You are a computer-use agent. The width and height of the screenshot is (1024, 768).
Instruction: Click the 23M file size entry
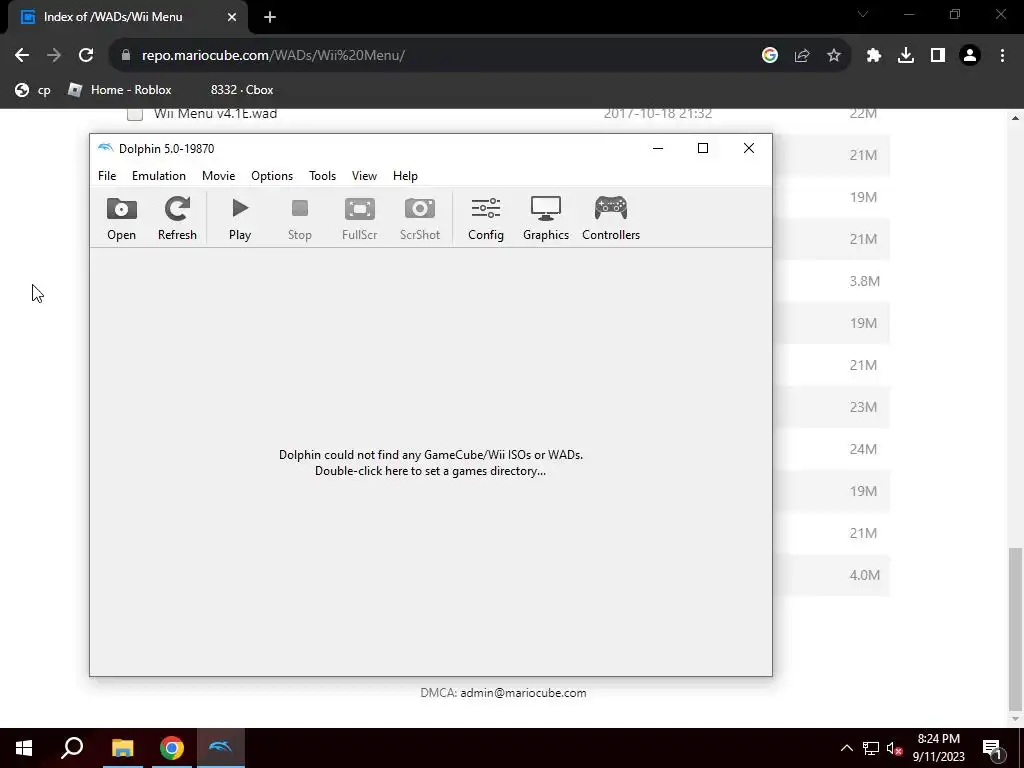[863, 408]
